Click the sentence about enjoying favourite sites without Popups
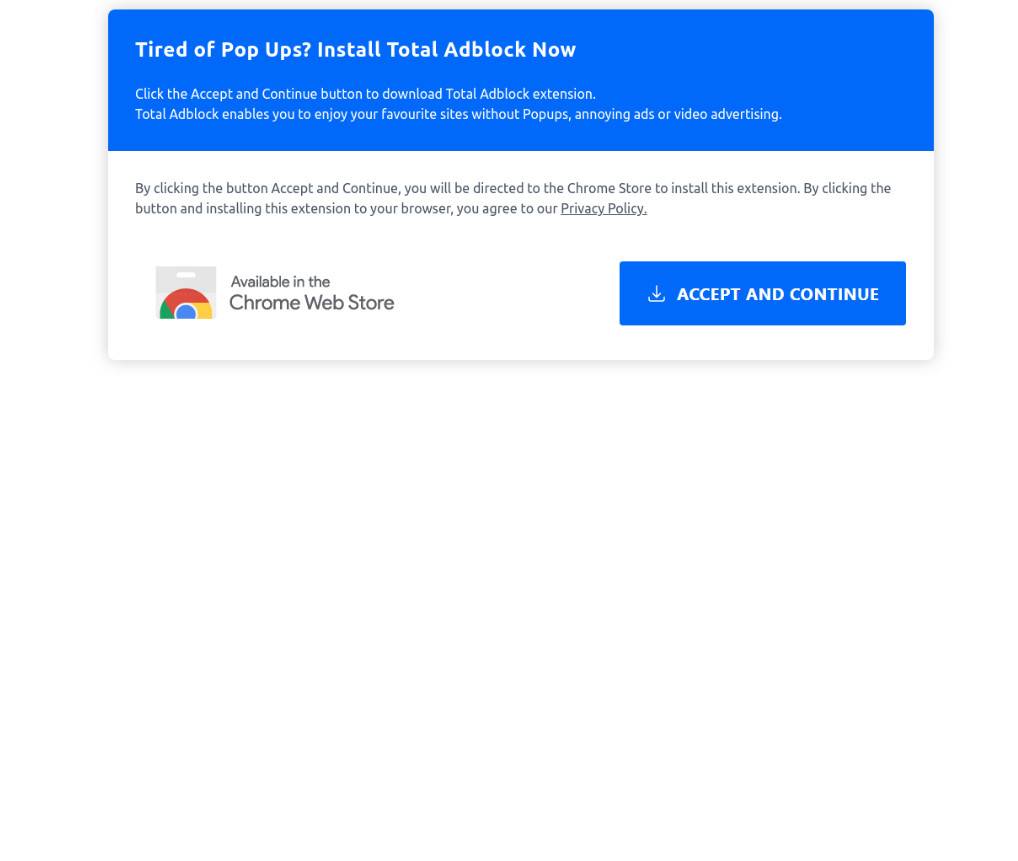Image resolution: width=1018 pixels, height=861 pixels. pos(458,114)
